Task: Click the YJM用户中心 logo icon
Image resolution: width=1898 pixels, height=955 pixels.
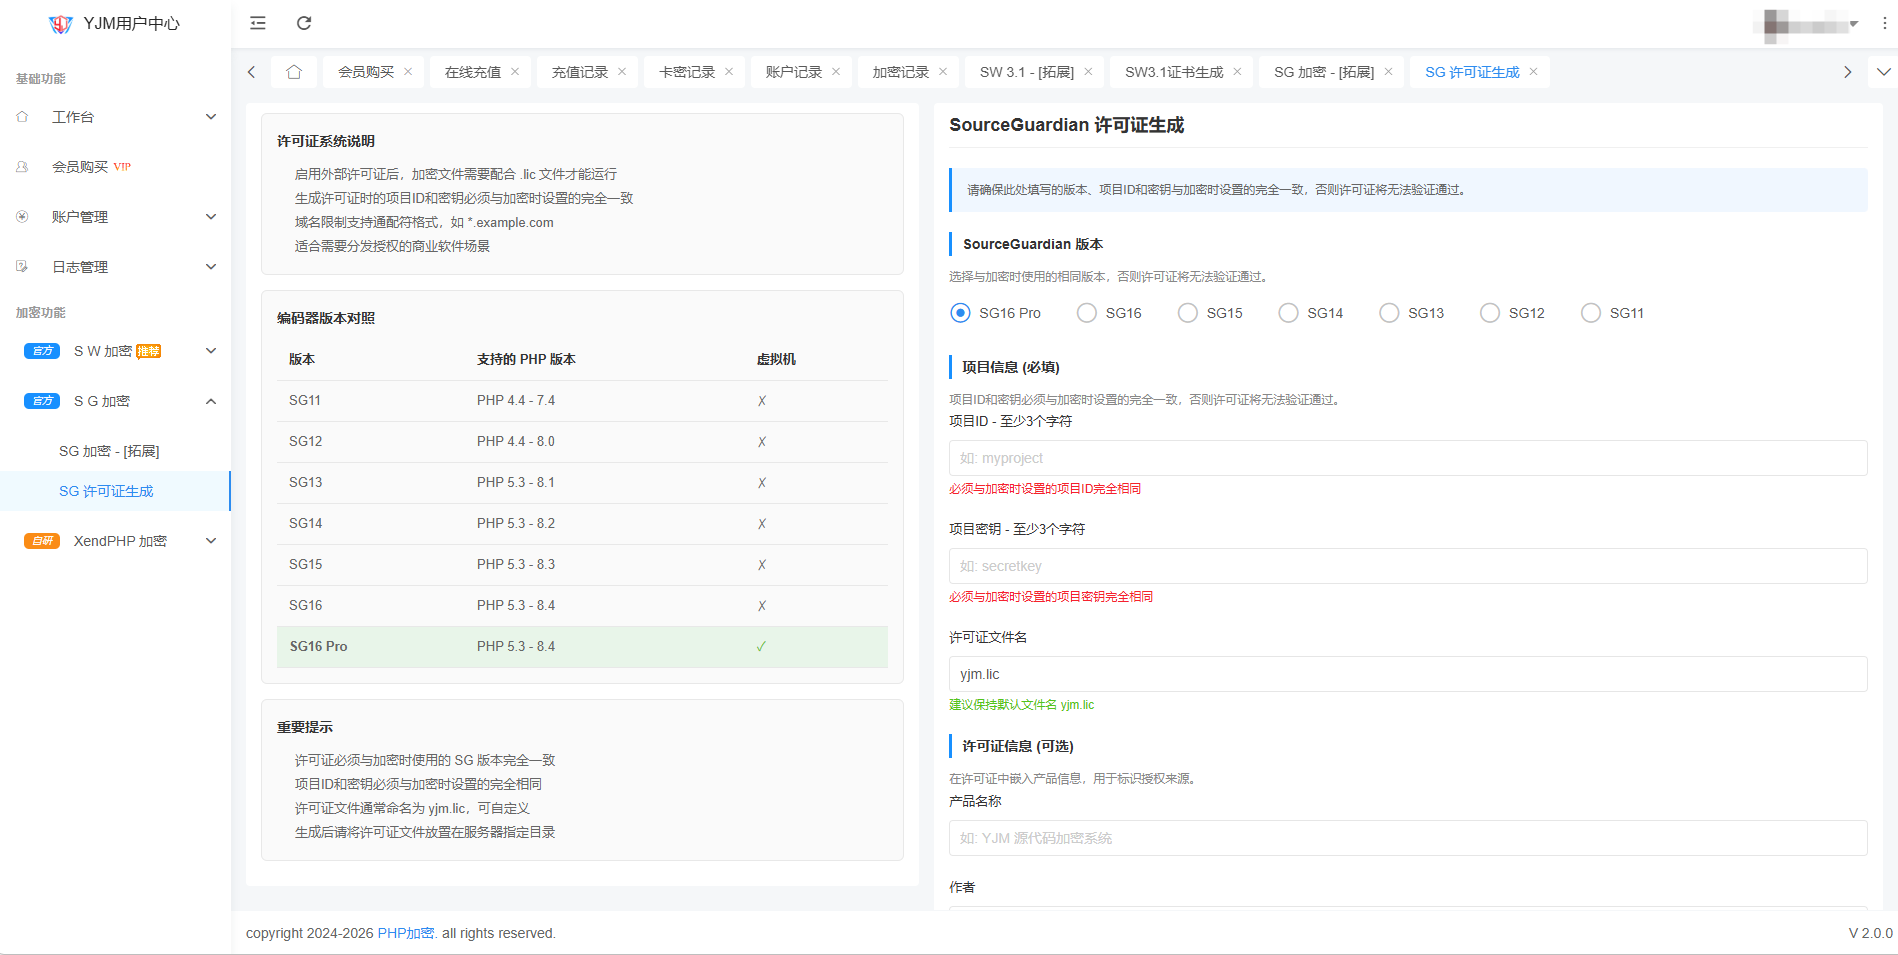Action: click(x=60, y=24)
